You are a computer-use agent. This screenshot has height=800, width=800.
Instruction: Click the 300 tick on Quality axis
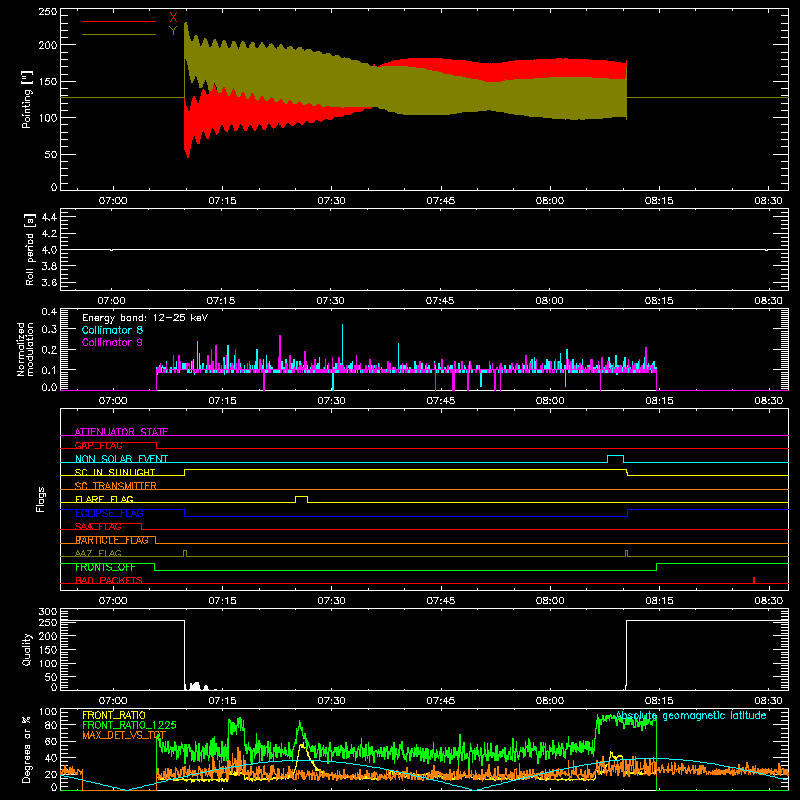pyautogui.click(x=48, y=612)
